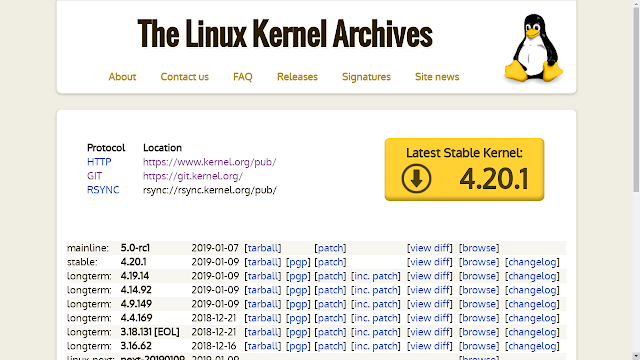Open the Signatures page
This screenshot has width=640, height=360.
[x=366, y=77]
